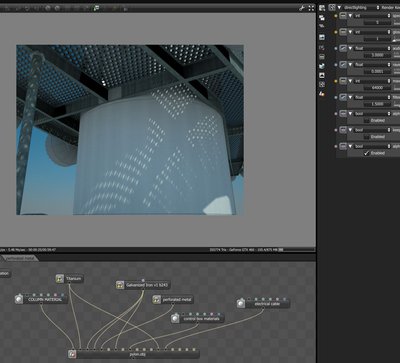The width and height of the screenshot is (400, 363).
Task: Select the Titanium material node
Action: 69,279
